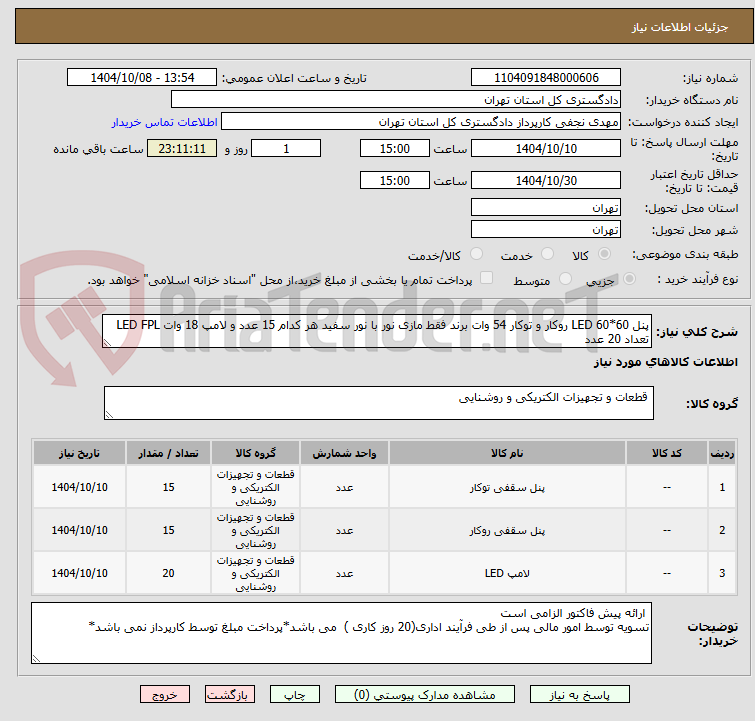This screenshot has width=755, height=721.
Task: Click the ردیف column header
Action: click(722, 453)
